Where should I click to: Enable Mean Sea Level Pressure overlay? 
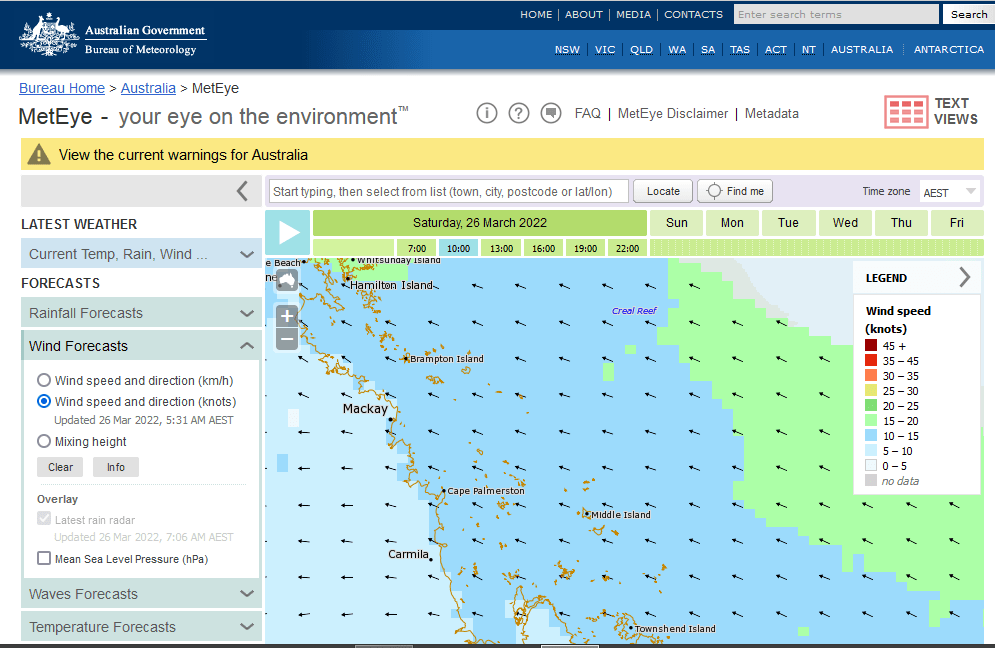pos(44,559)
